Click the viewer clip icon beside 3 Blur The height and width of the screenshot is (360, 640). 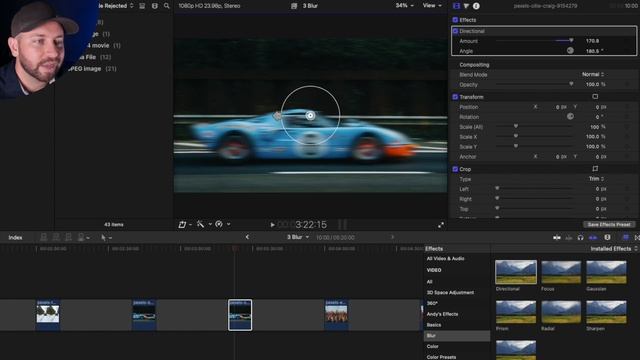294,6
